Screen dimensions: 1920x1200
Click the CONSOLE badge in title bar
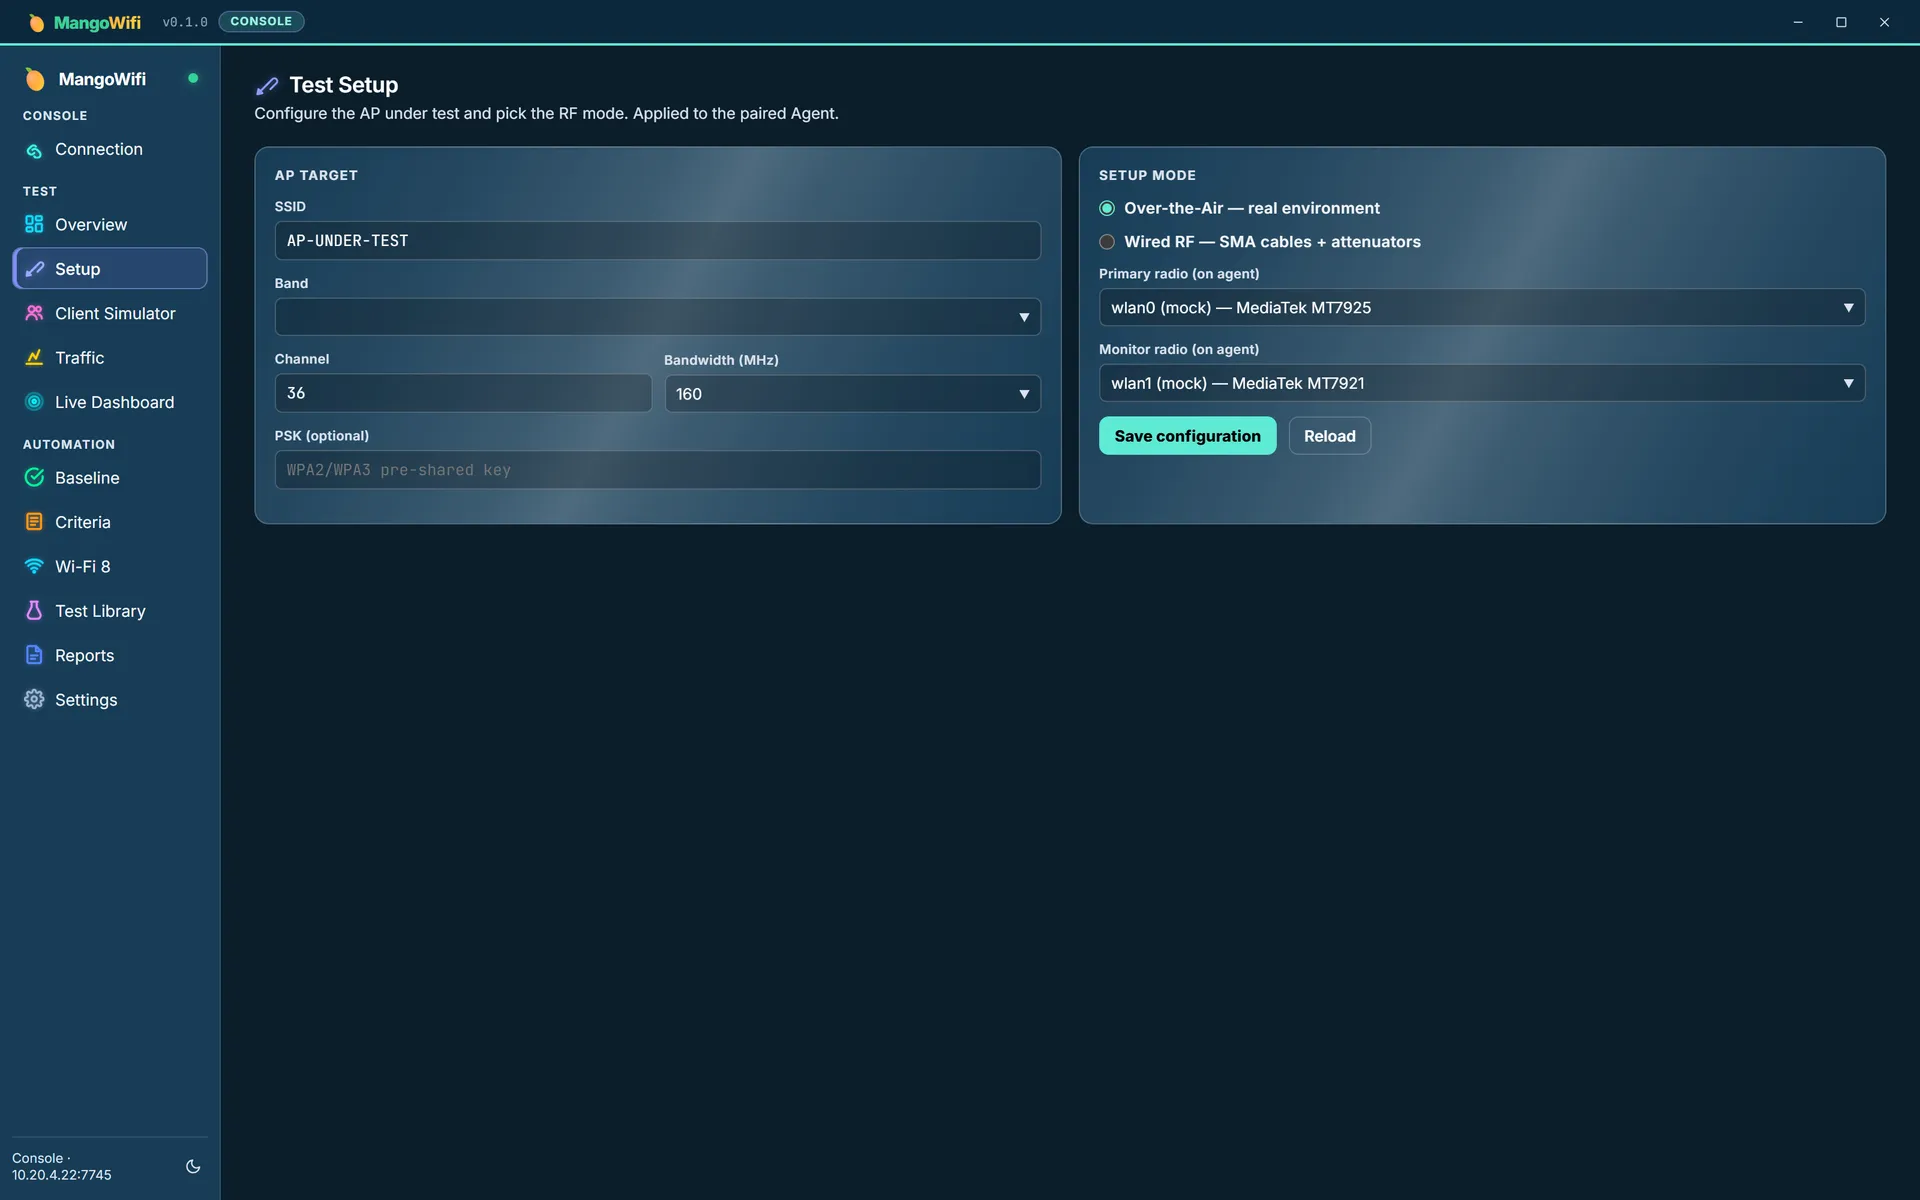tap(261, 21)
